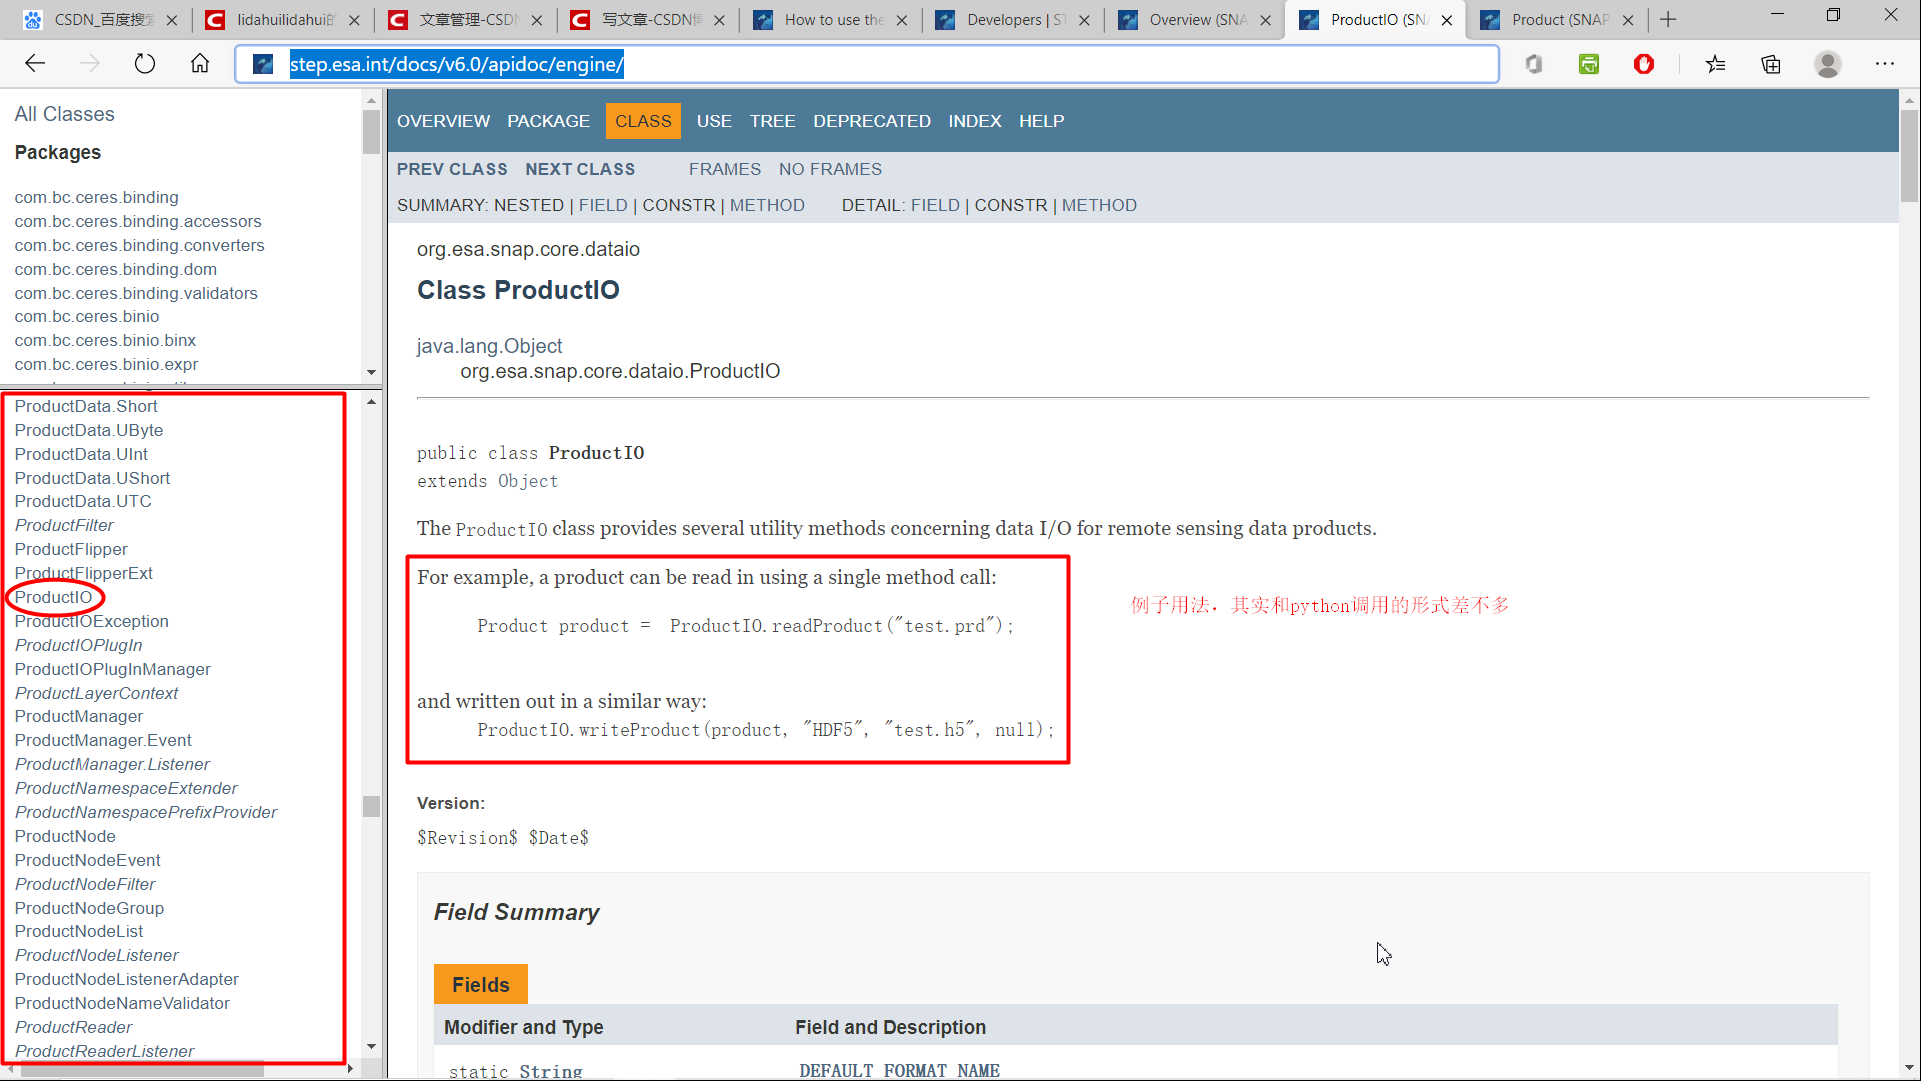Open the INDEX navigation item
Viewport: 1921px width, 1081px height.
tap(974, 121)
